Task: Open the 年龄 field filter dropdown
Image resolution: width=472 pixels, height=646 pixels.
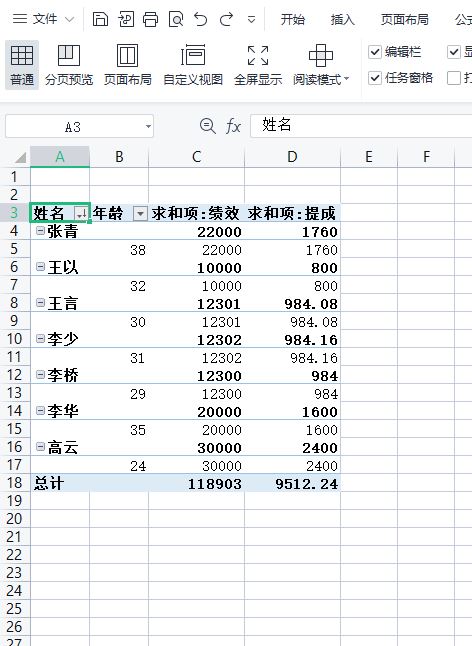Action: [140, 213]
